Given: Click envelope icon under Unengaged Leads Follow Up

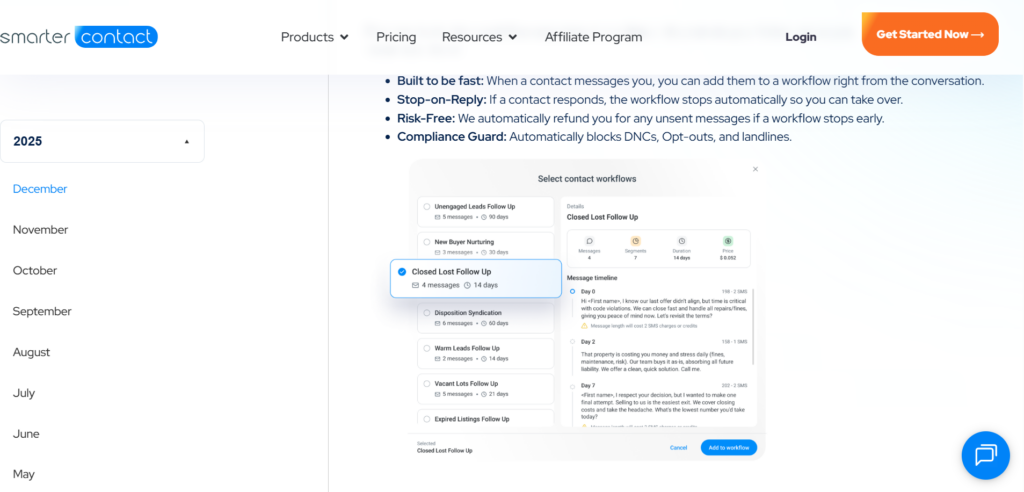Looking at the screenshot, I should (438, 217).
